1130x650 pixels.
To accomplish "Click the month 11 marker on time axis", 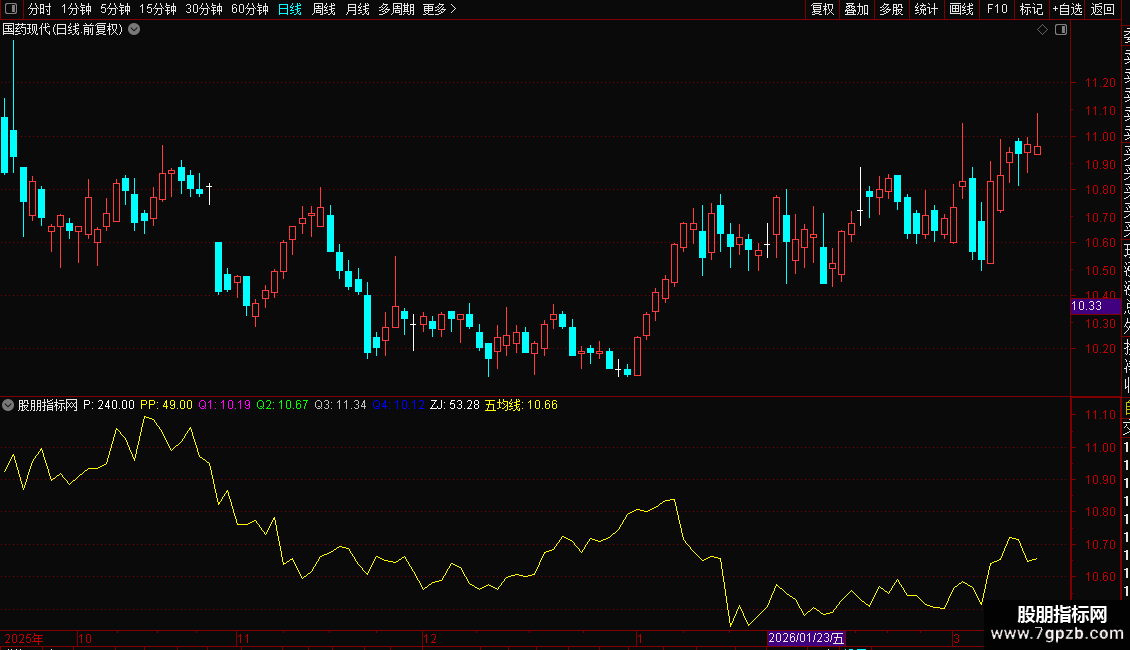I will pyautogui.click(x=243, y=638).
